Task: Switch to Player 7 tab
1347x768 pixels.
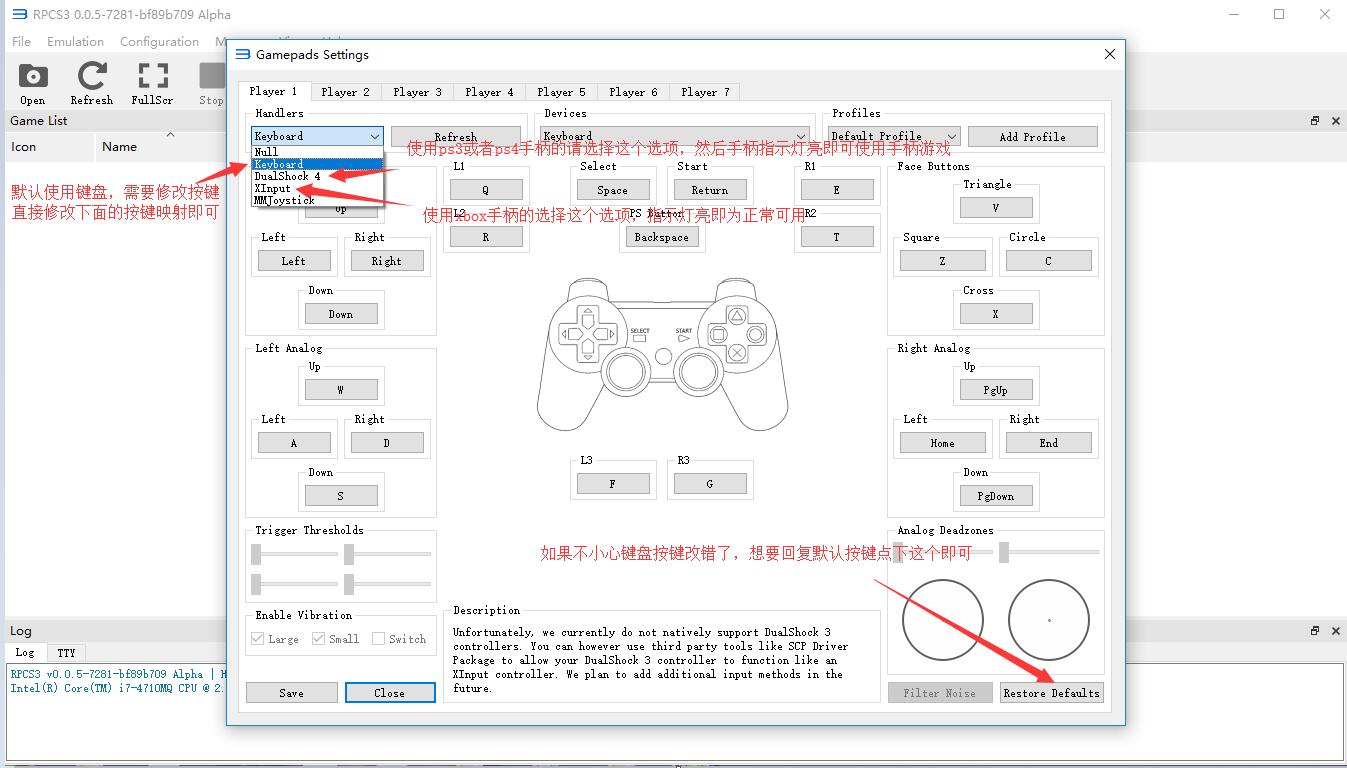Action: click(x=705, y=92)
